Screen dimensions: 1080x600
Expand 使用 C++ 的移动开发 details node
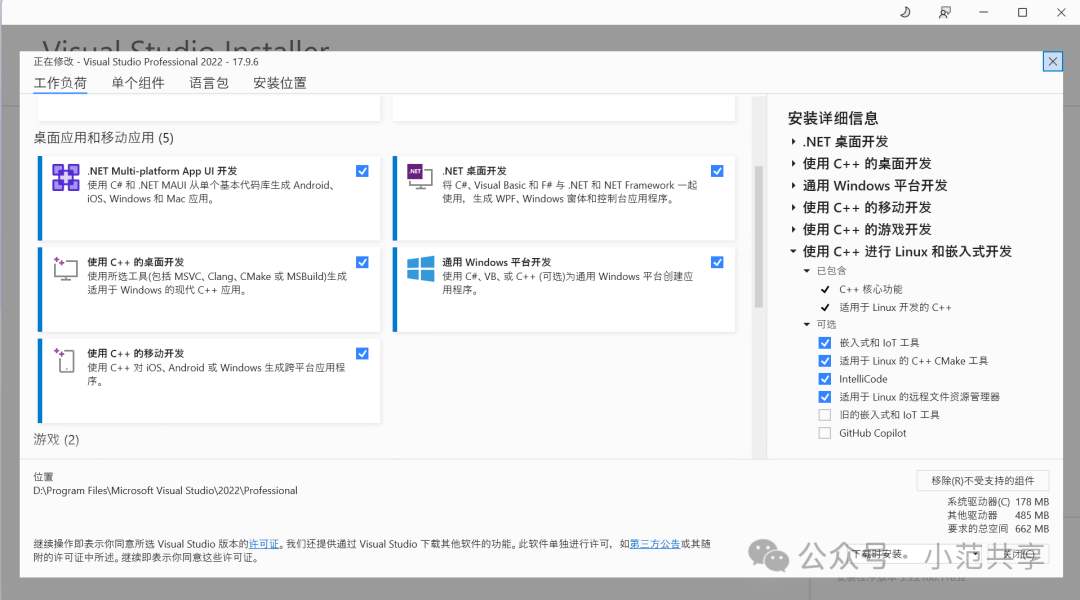tap(793, 207)
